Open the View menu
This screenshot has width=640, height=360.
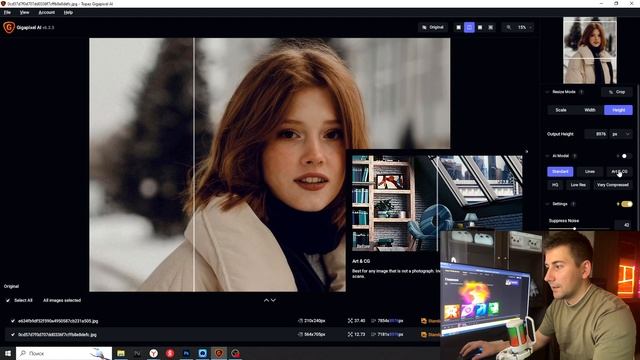[x=24, y=13]
